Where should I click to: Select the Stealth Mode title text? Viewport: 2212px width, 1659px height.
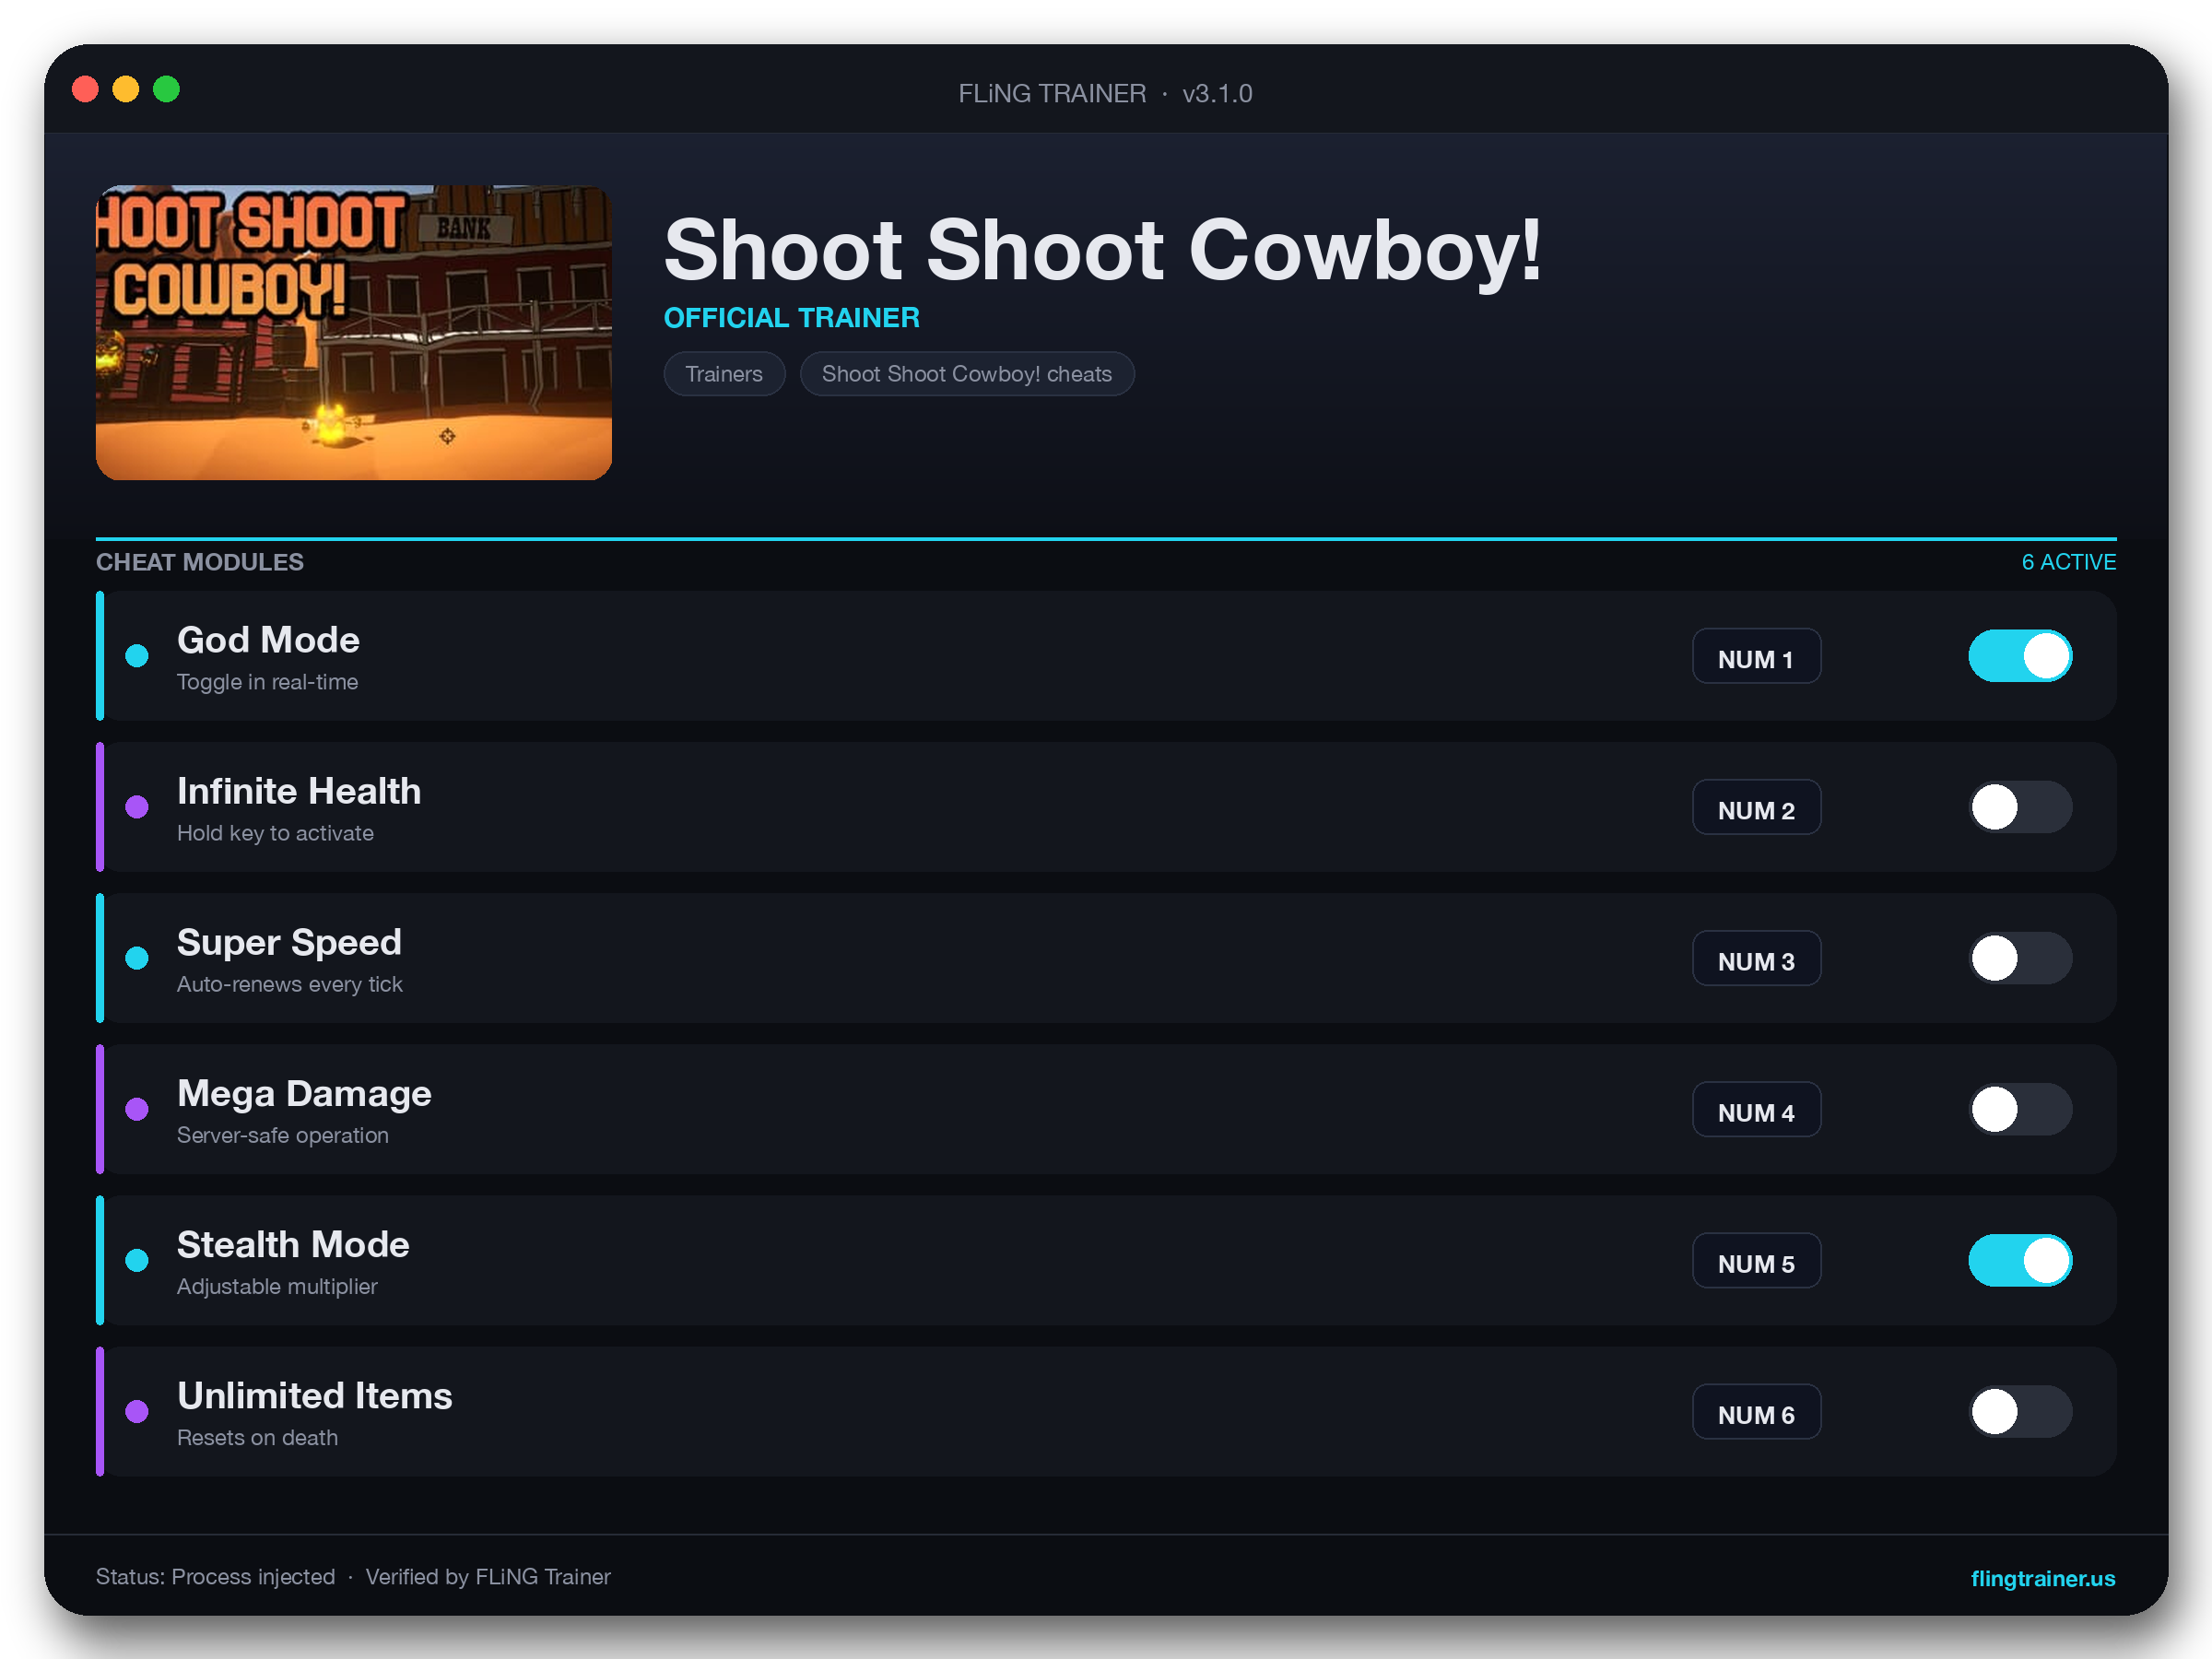(293, 1244)
